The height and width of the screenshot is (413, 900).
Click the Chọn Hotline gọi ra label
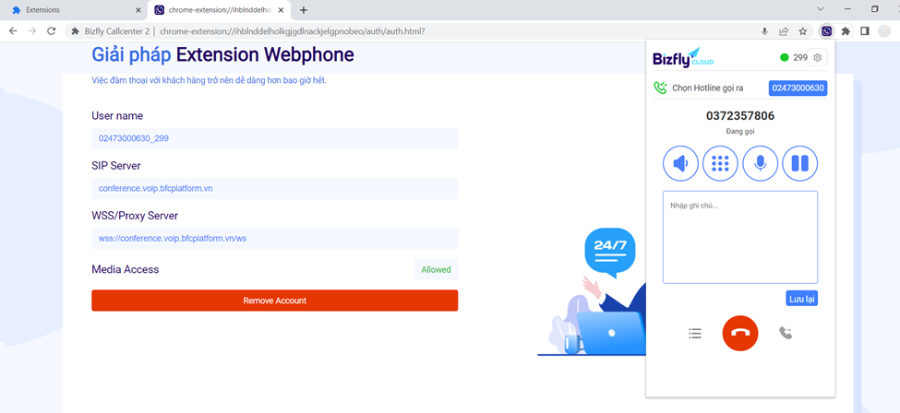click(708, 88)
